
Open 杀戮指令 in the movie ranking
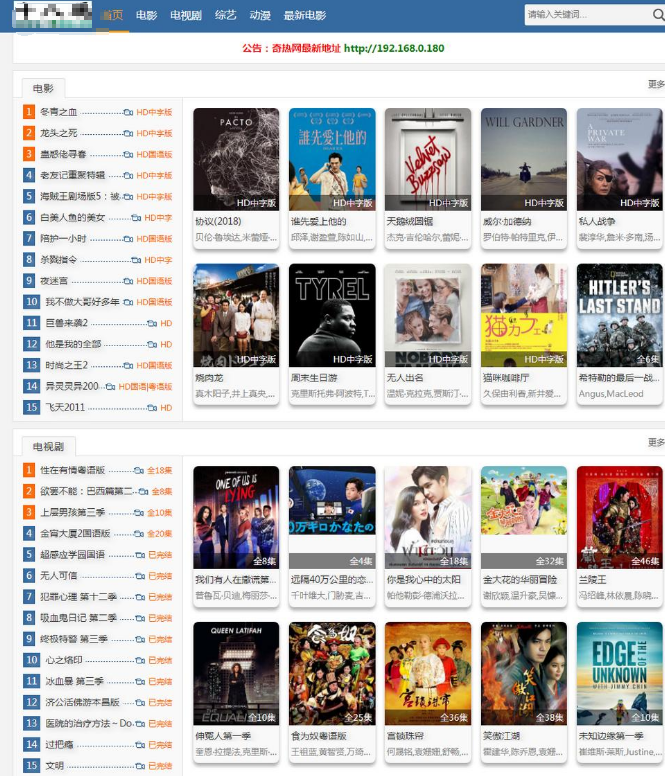click(x=58, y=260)
